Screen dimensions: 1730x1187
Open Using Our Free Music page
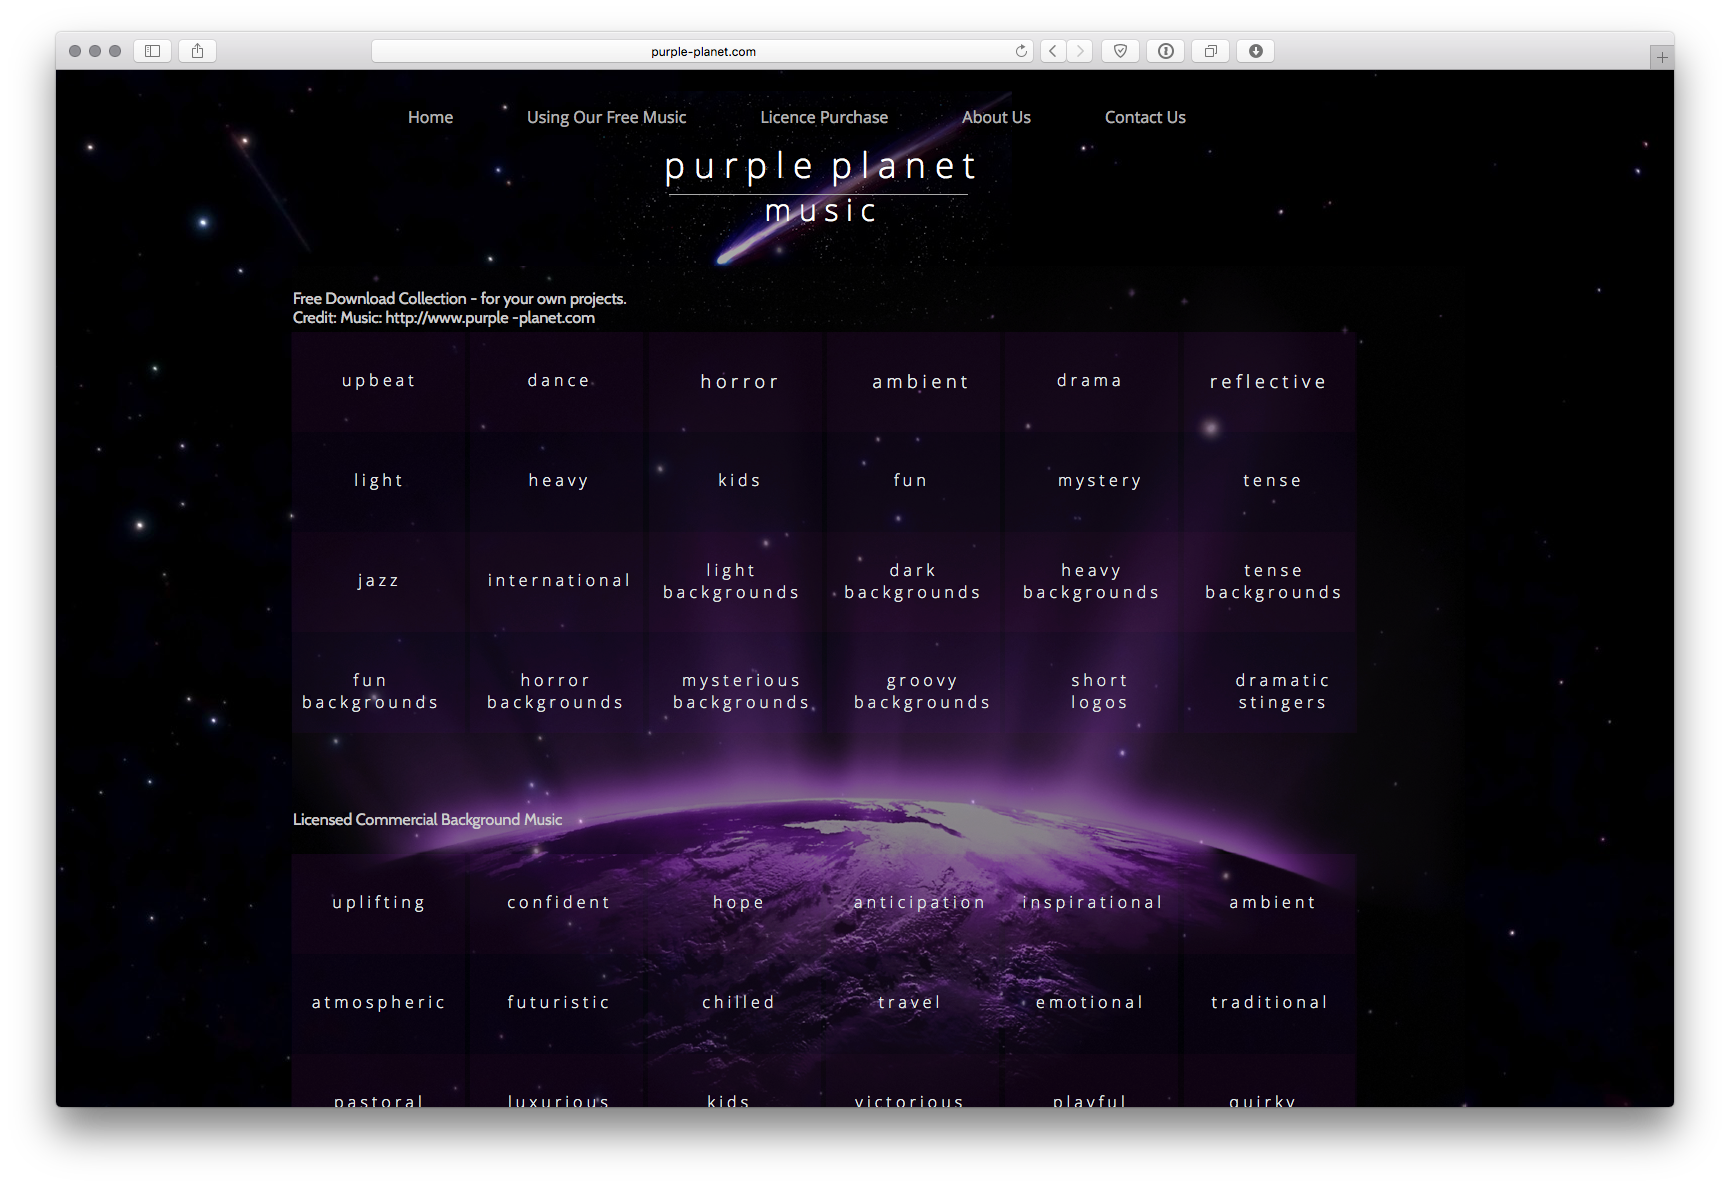click(606, 117)
